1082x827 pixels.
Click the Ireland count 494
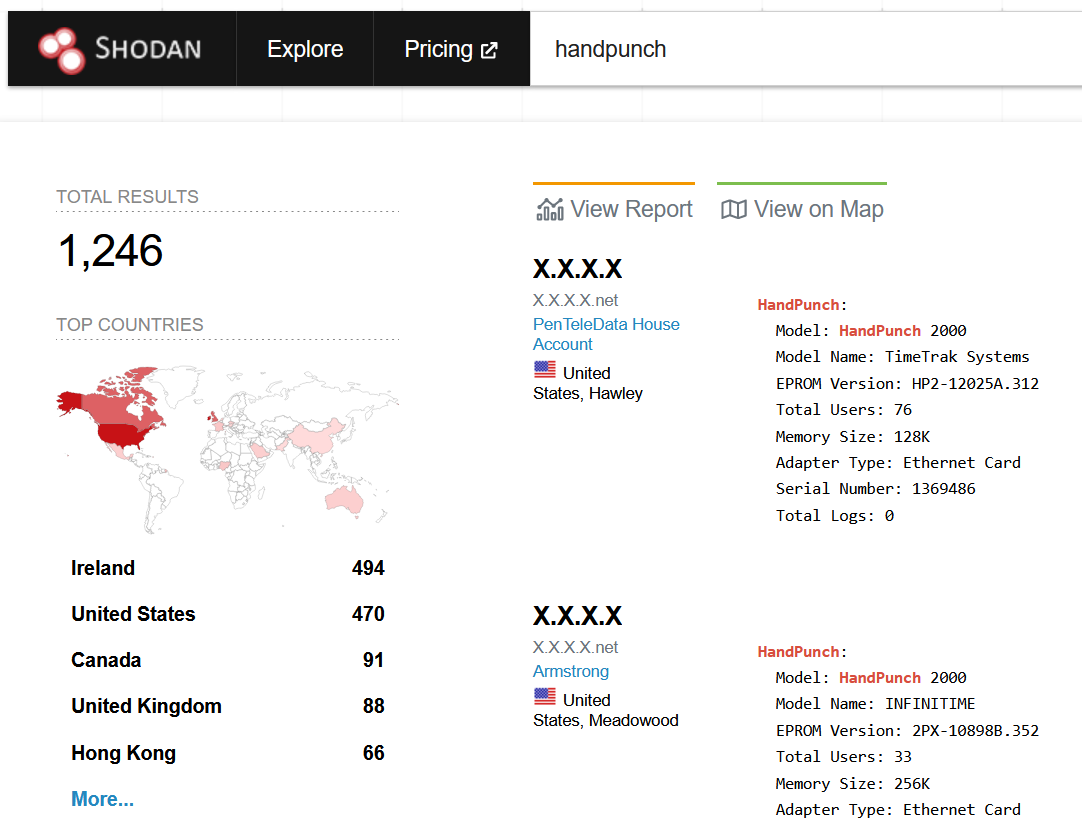(x=368, y=568)
